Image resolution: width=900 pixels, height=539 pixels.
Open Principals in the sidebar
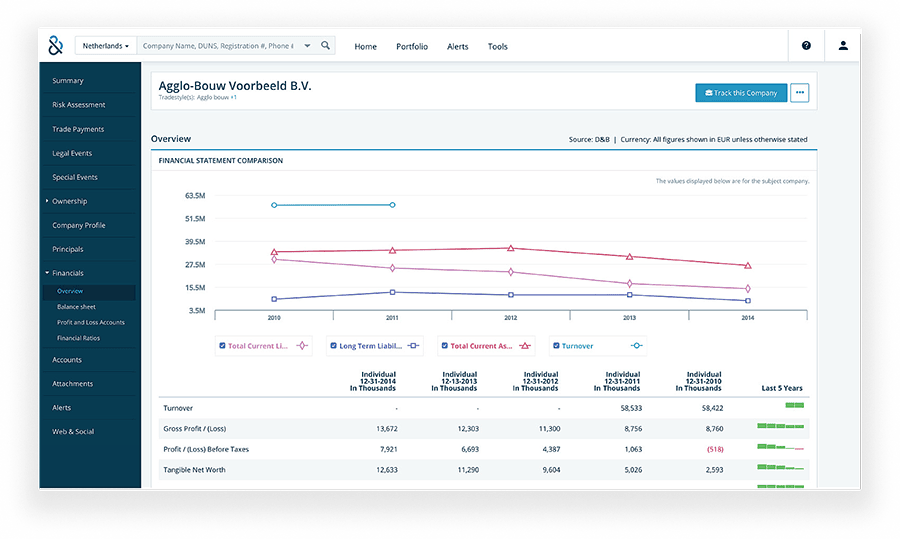click(x=68, y=249)
